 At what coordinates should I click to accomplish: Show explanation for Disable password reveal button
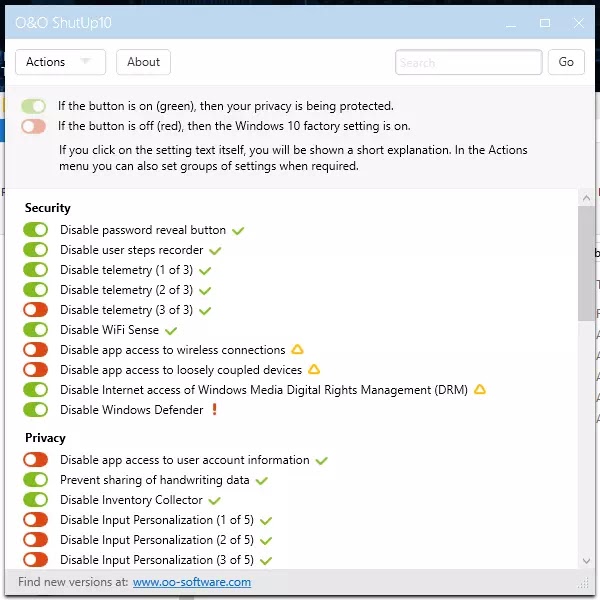[143, 230]
